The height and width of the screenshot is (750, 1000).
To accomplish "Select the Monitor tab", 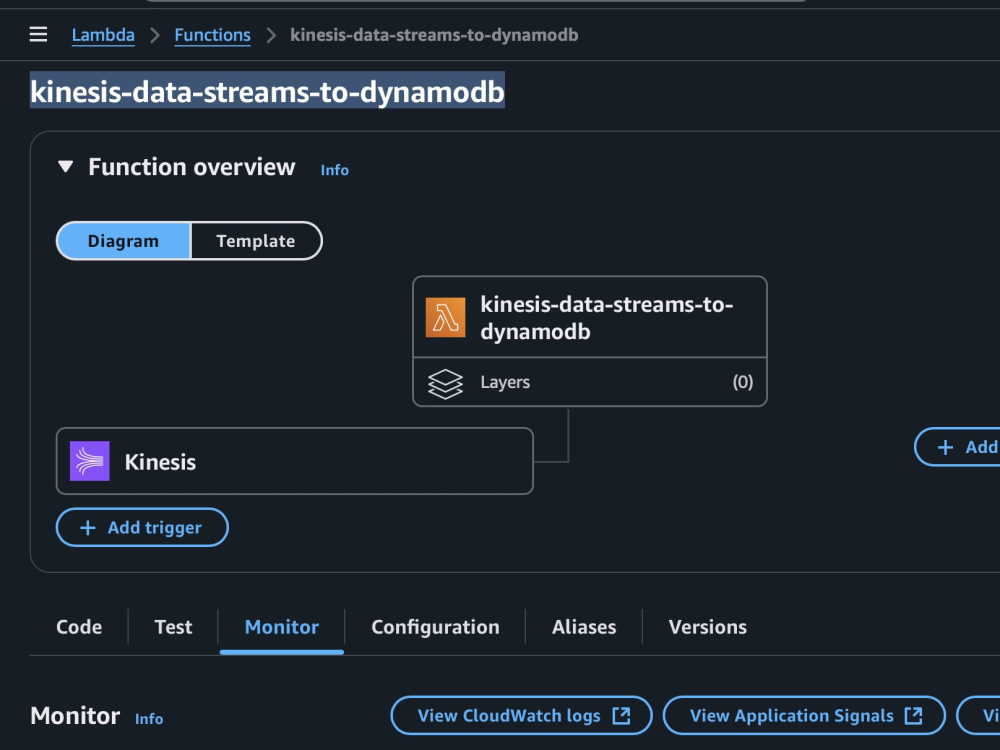I will (282, 627).
